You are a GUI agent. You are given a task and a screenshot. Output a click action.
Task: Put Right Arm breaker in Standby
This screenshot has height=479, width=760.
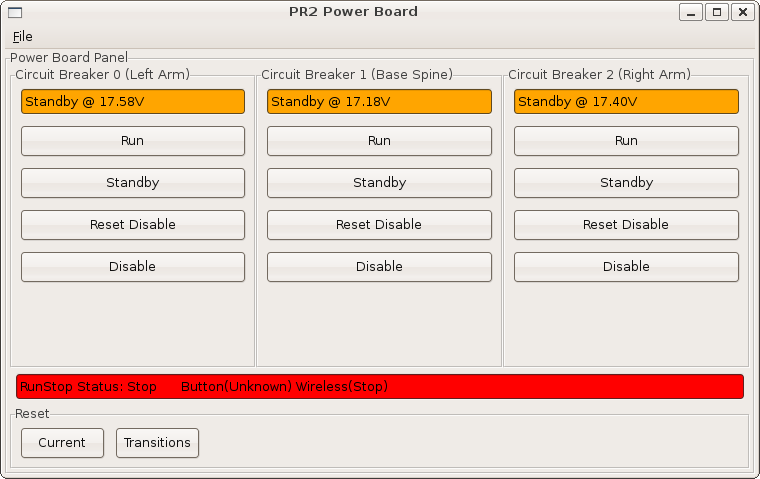click(x=626, y=183)
